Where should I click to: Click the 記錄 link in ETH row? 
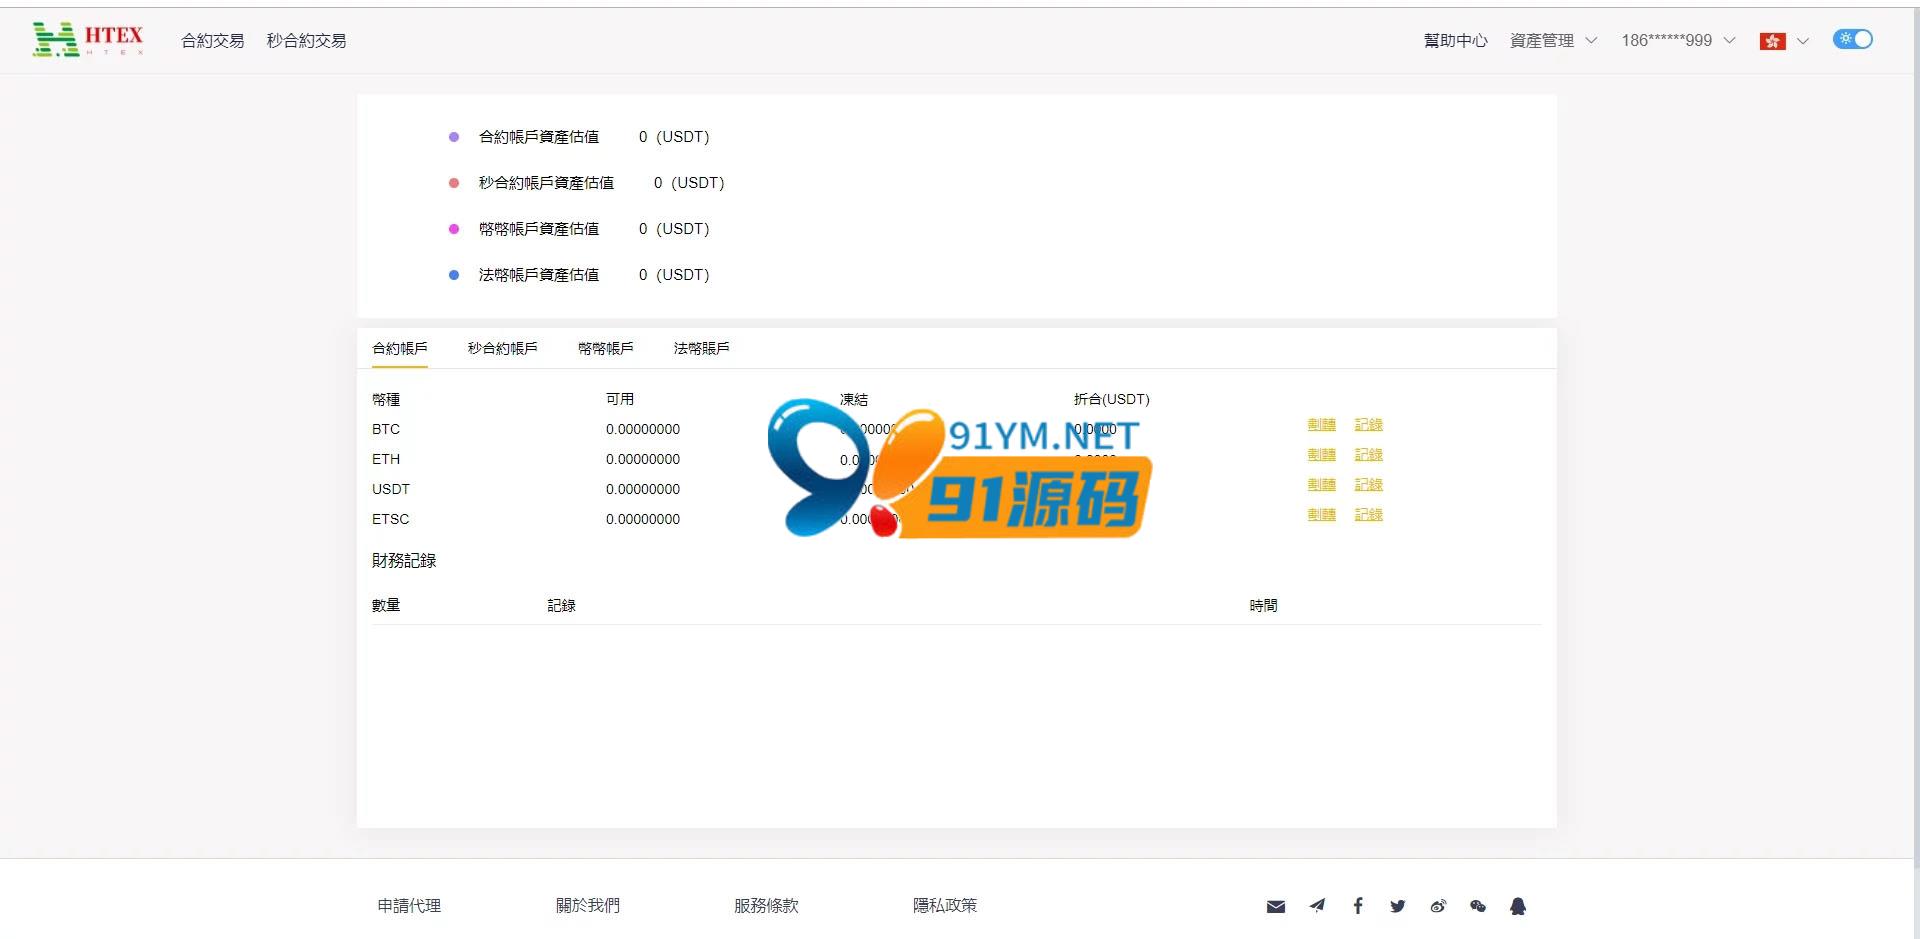tap(1369, 455)
